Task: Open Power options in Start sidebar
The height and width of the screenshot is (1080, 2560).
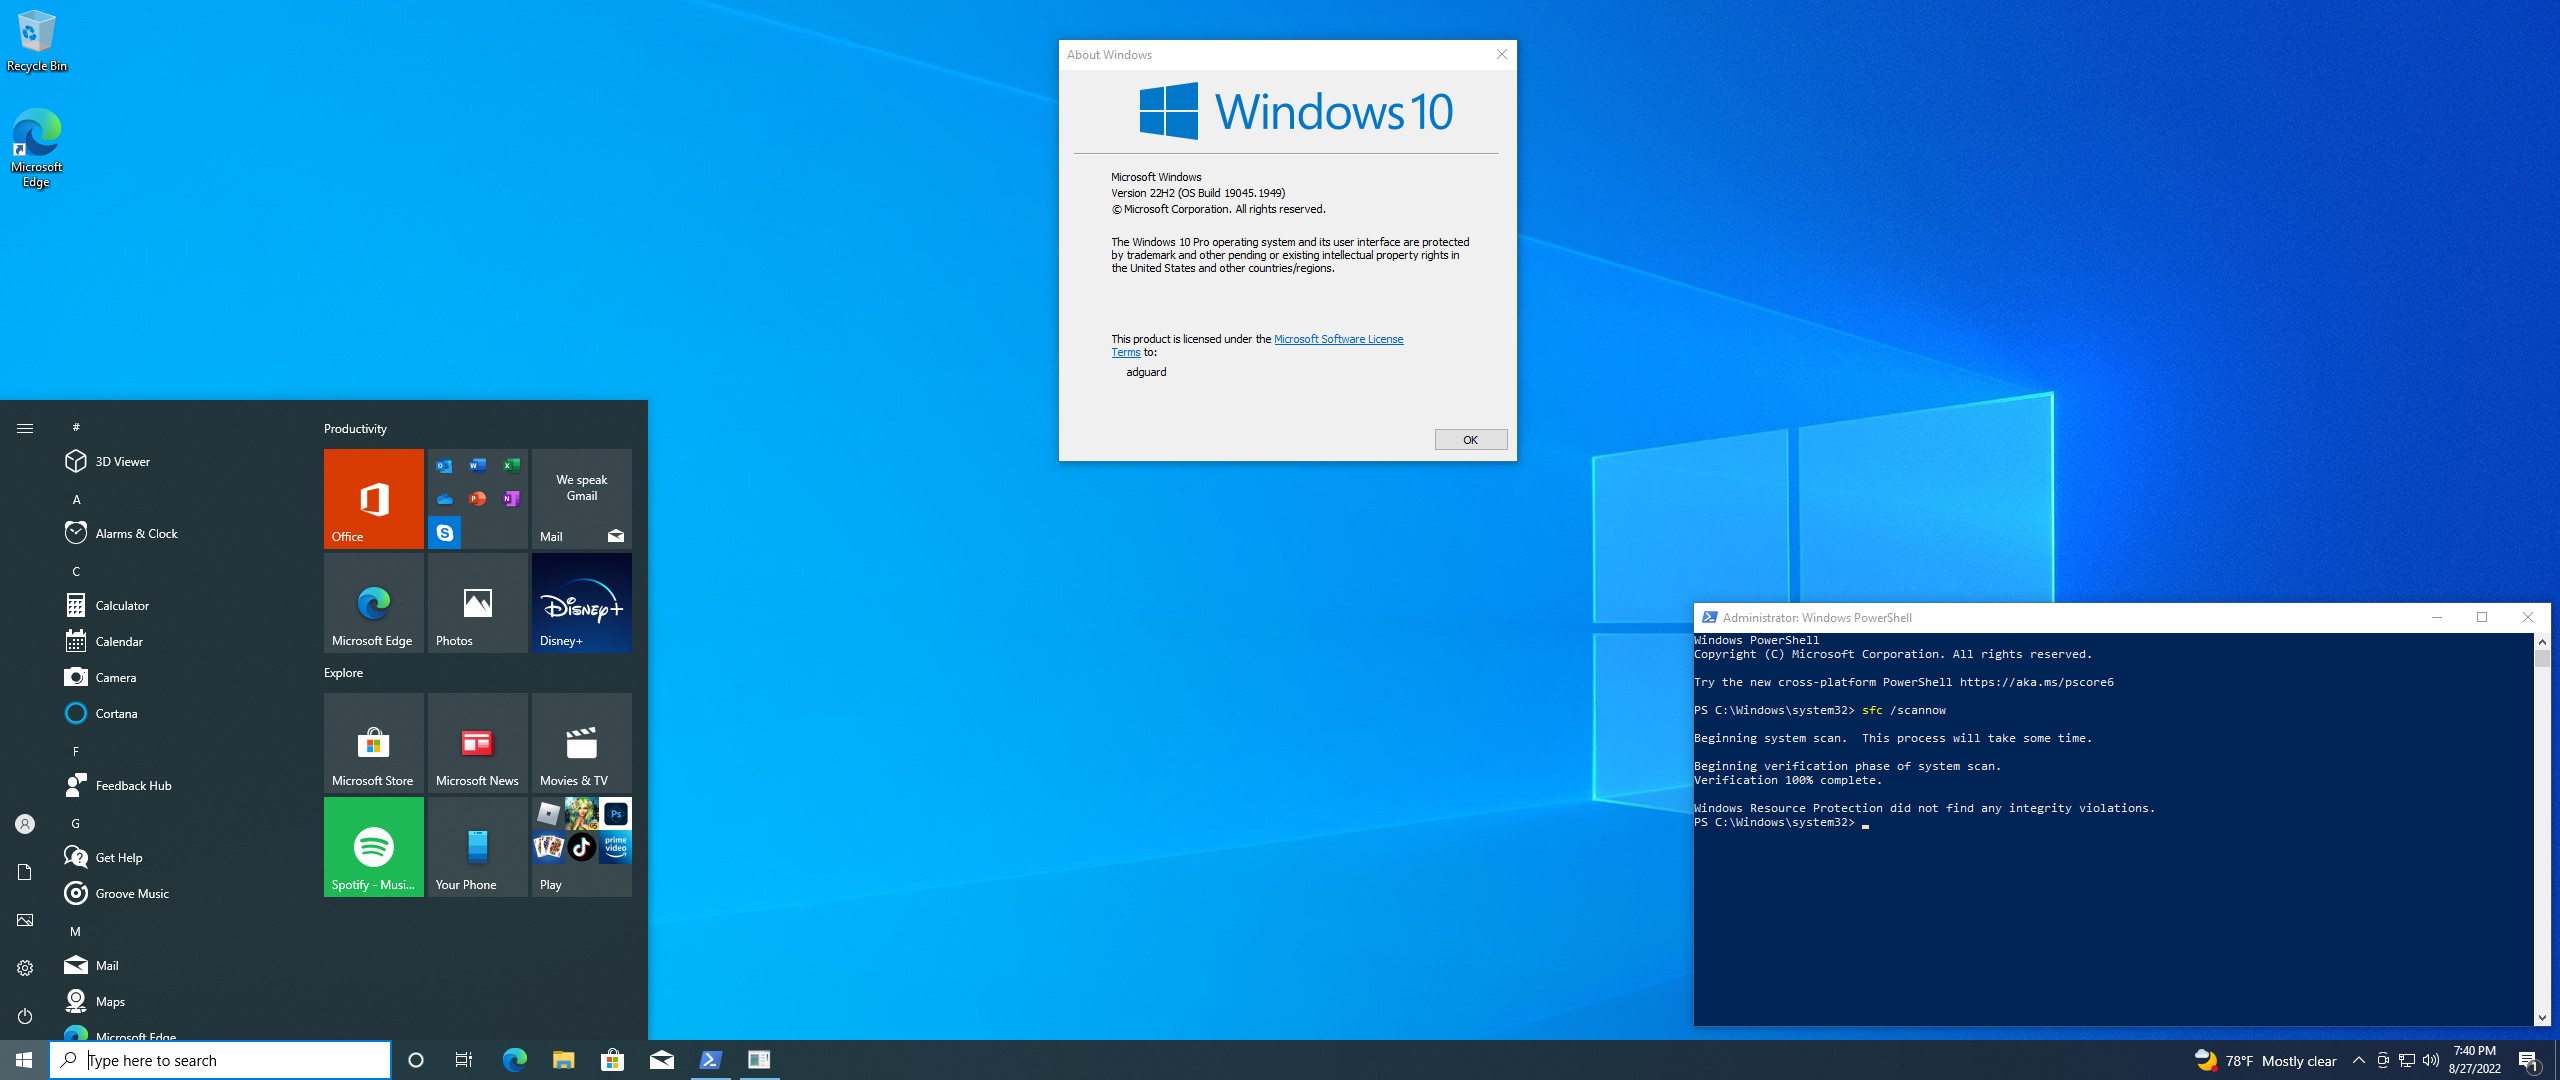Action: pos(25,1016)
